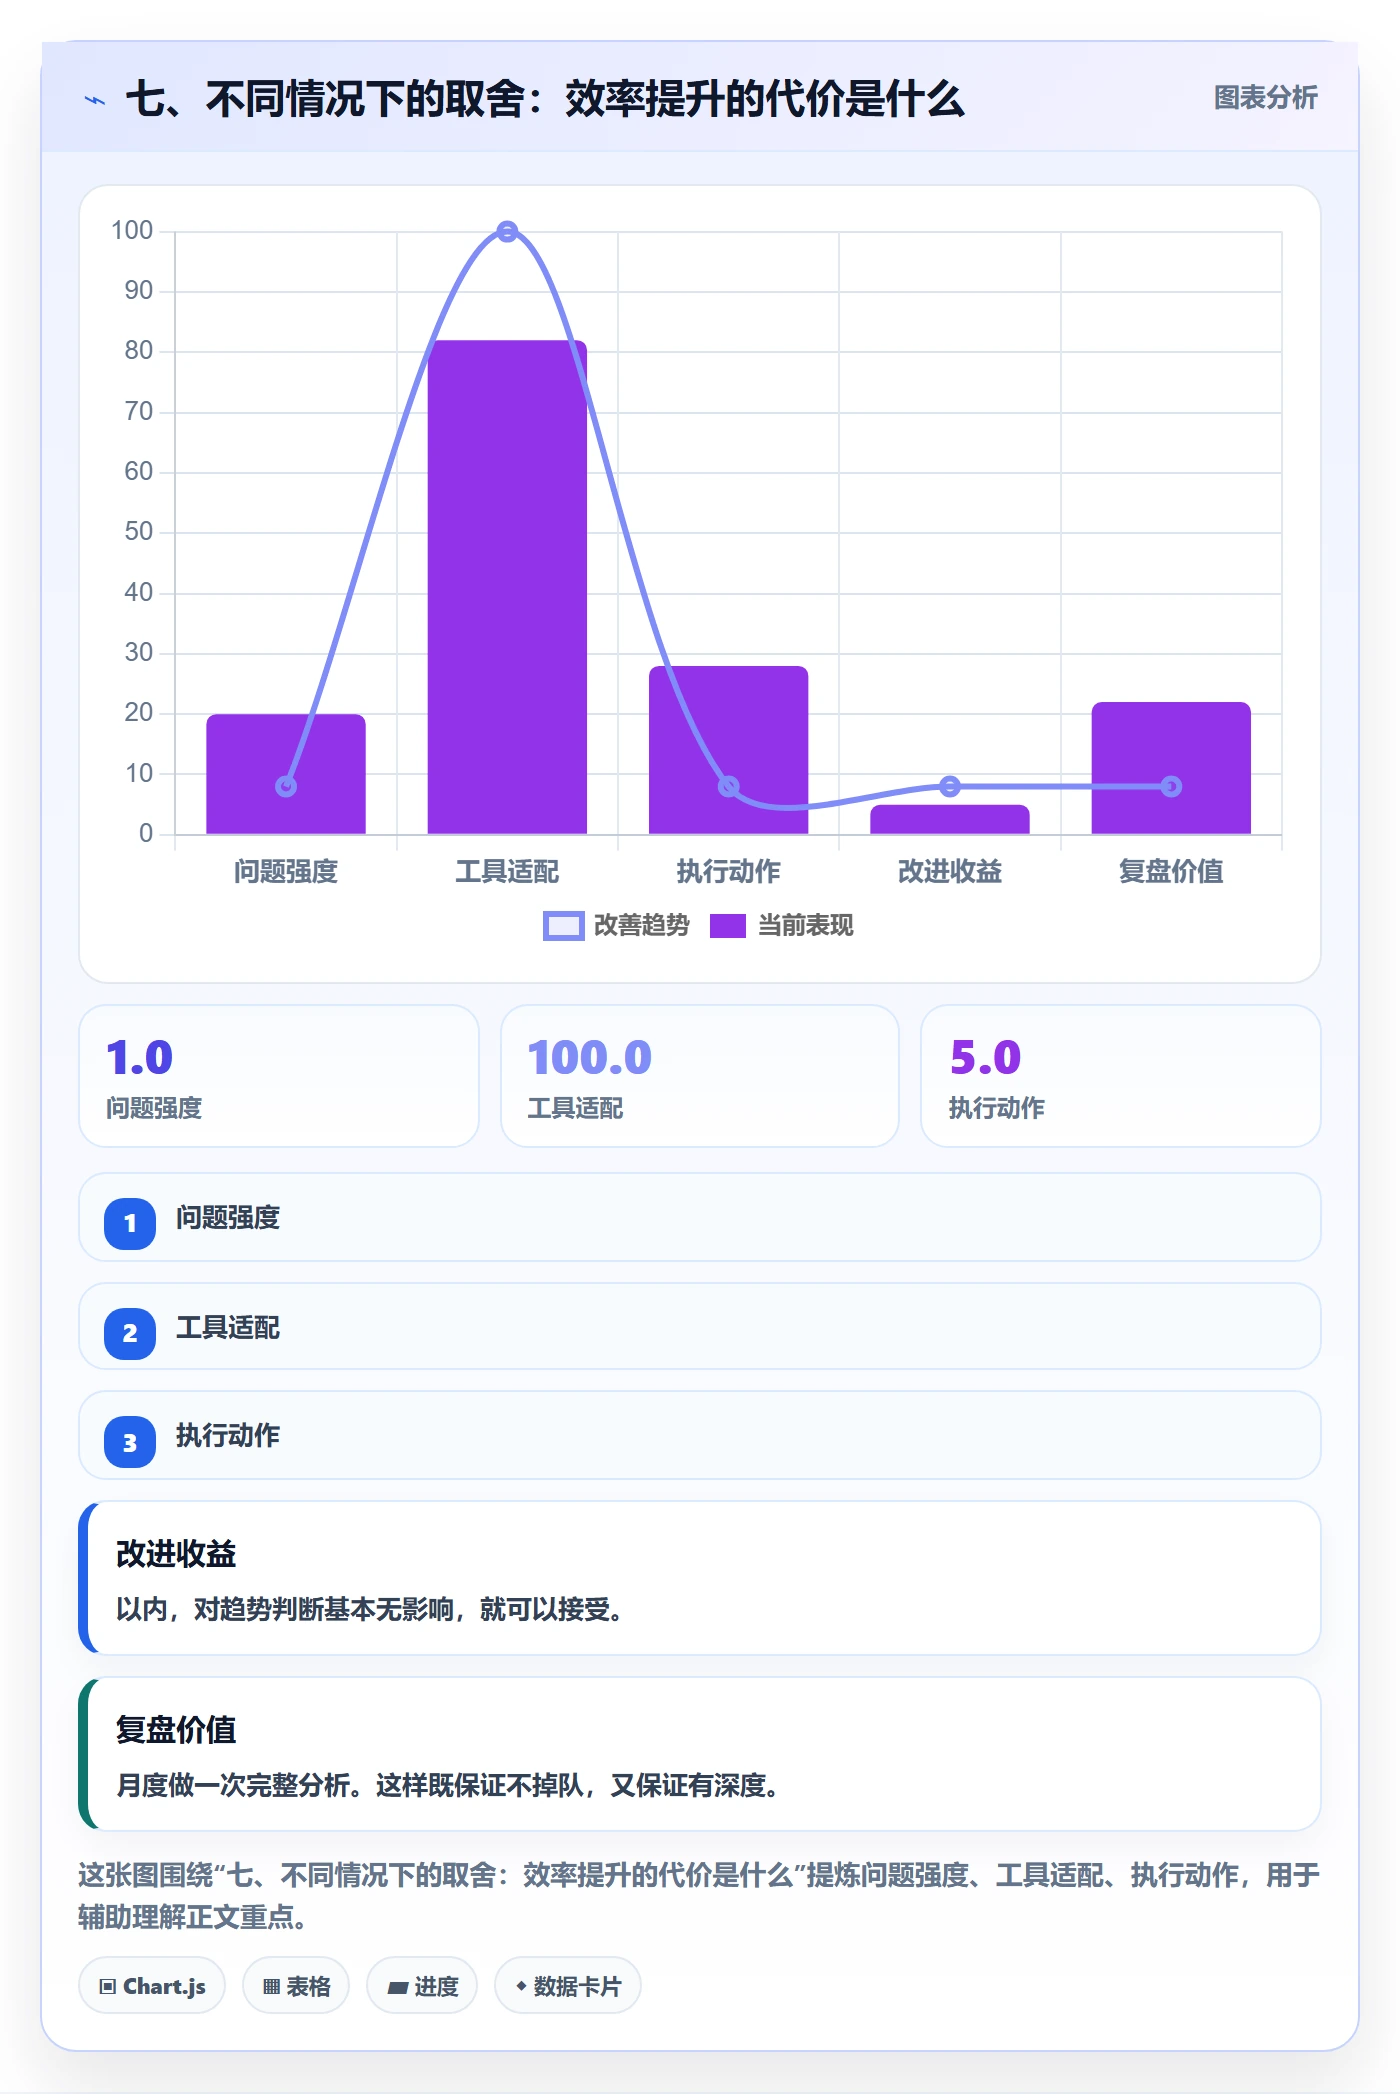Click text 月度做一次完整分析。这样既保证不掉队，又保证有深度。

[x=447, y=1786]
